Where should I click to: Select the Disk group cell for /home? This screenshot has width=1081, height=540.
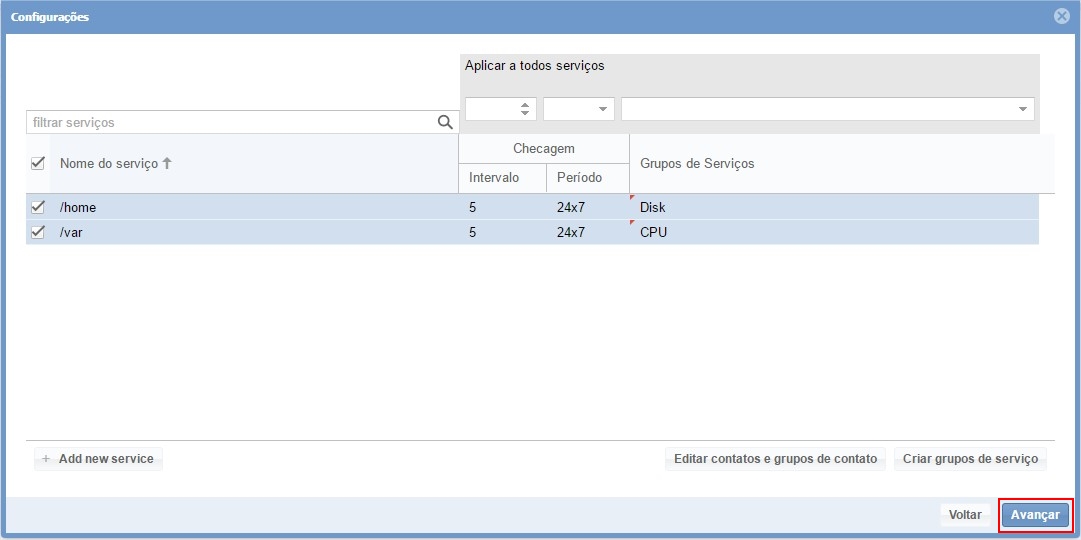[x=653, y=207]
